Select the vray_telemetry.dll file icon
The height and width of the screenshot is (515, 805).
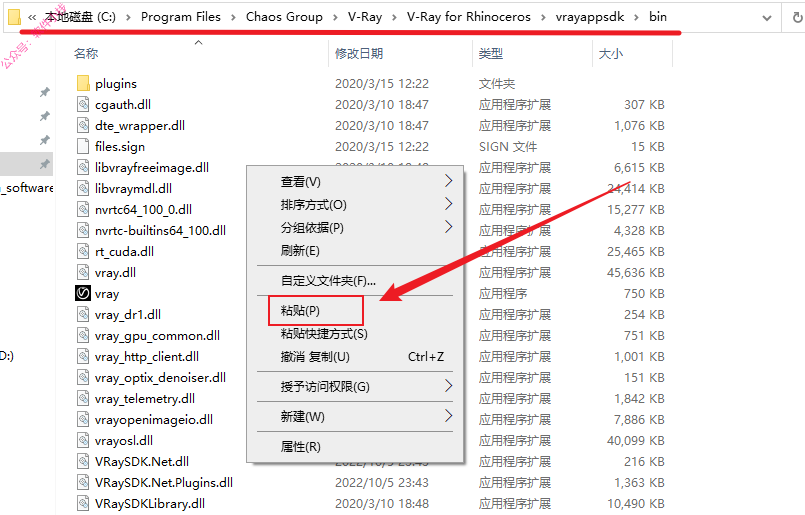point(83,398)
